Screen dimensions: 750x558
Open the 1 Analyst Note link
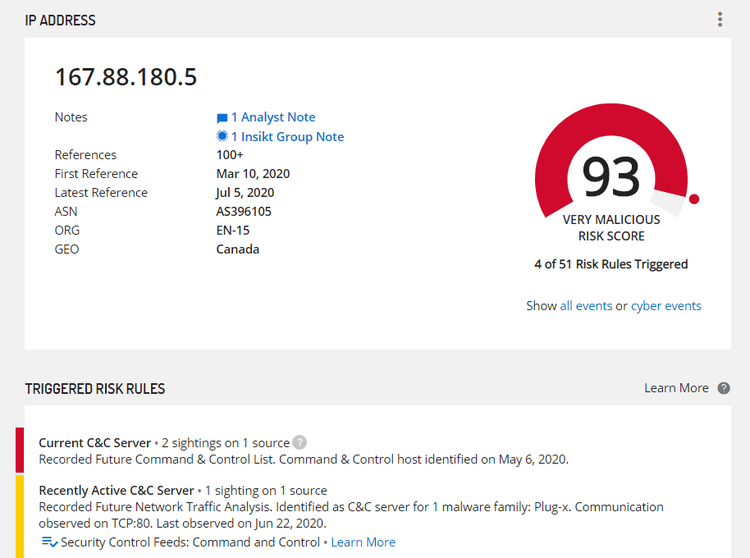[x=272, y=117]
